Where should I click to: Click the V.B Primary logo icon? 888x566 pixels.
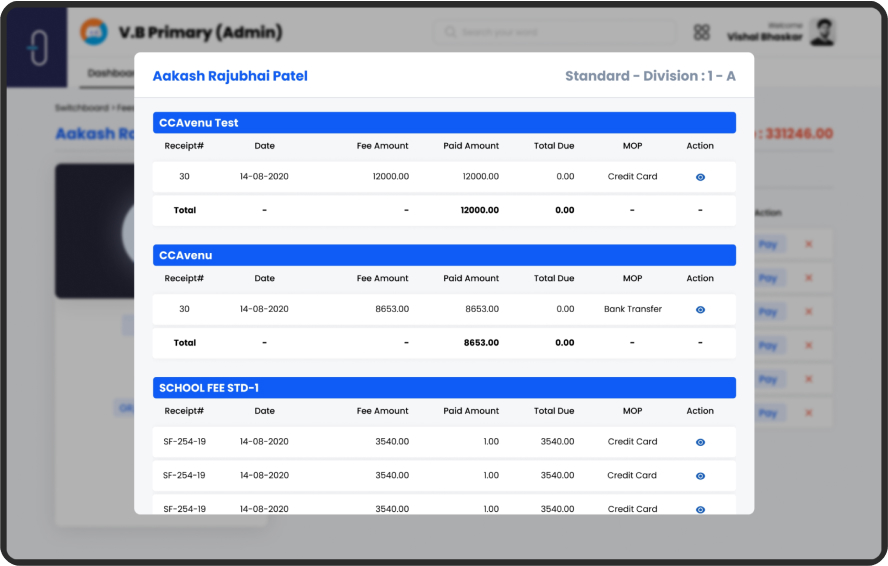point(93,32)
